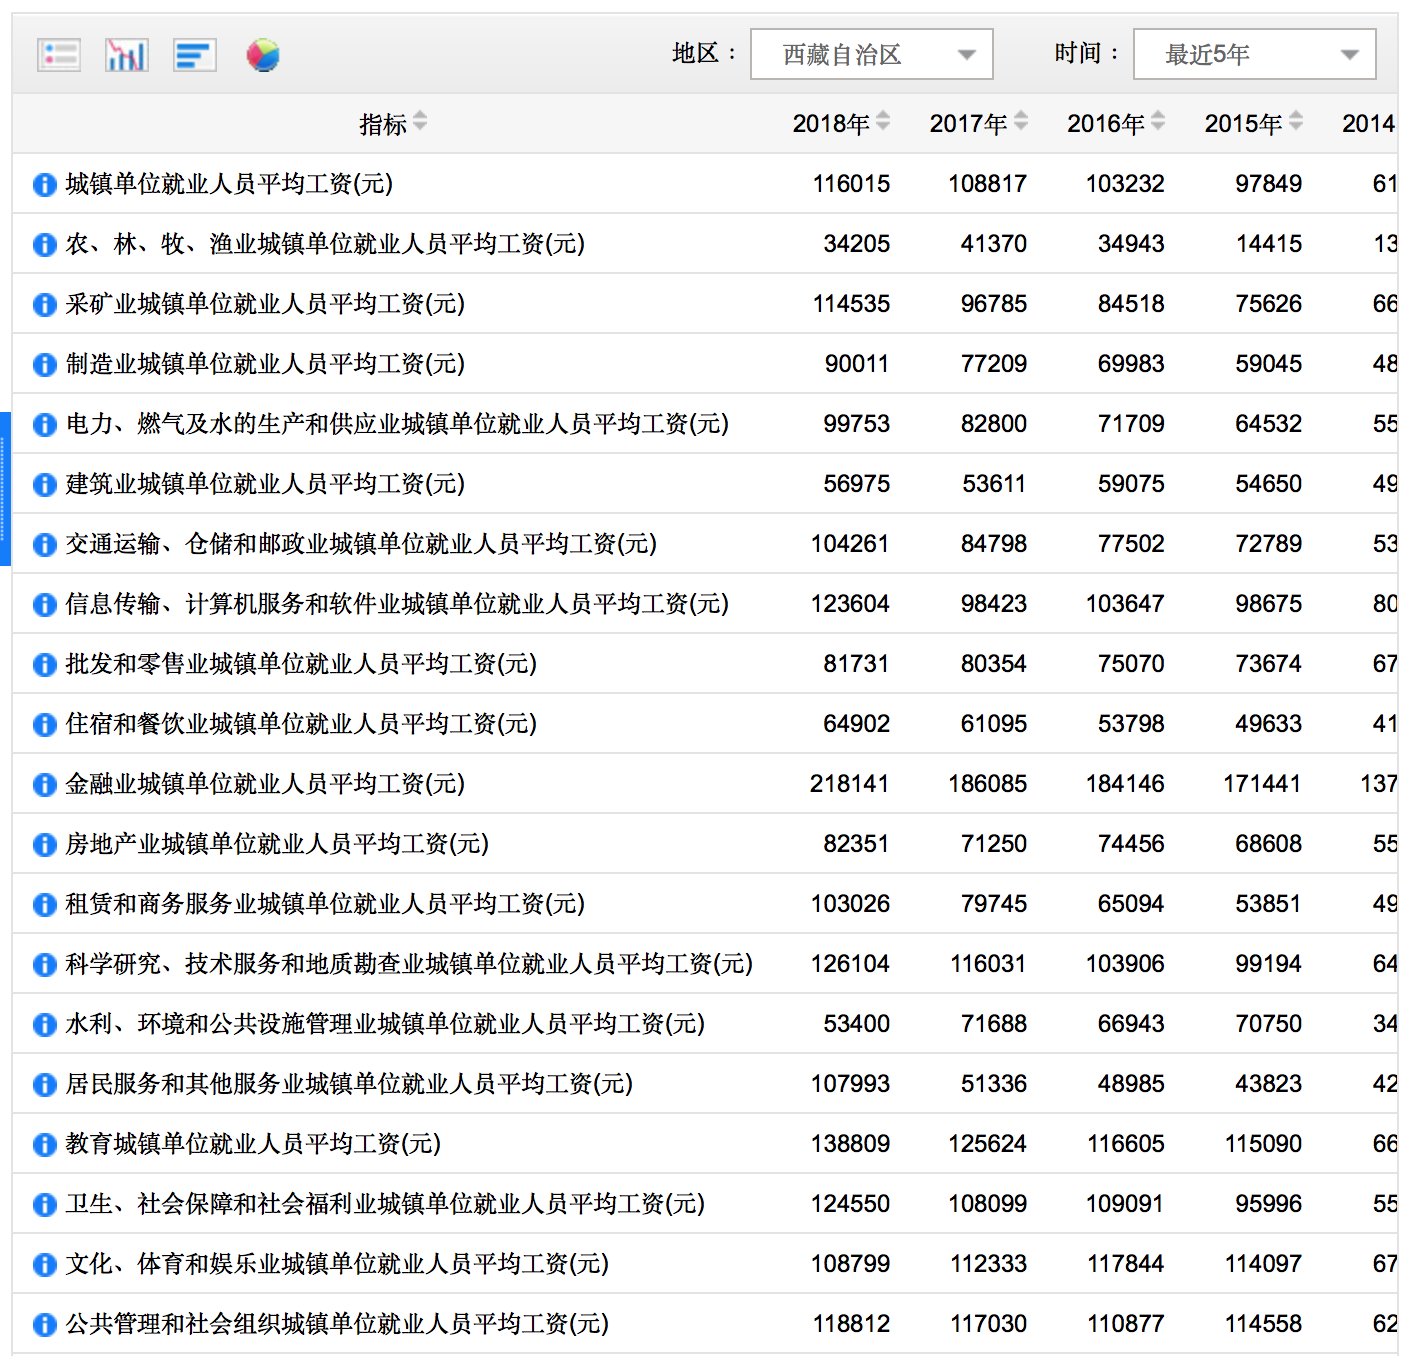The image size is (1424, 1356).
Task: Open info icon for 交通运输、仓储和邮政业 row
Action: tap(44, 544)
